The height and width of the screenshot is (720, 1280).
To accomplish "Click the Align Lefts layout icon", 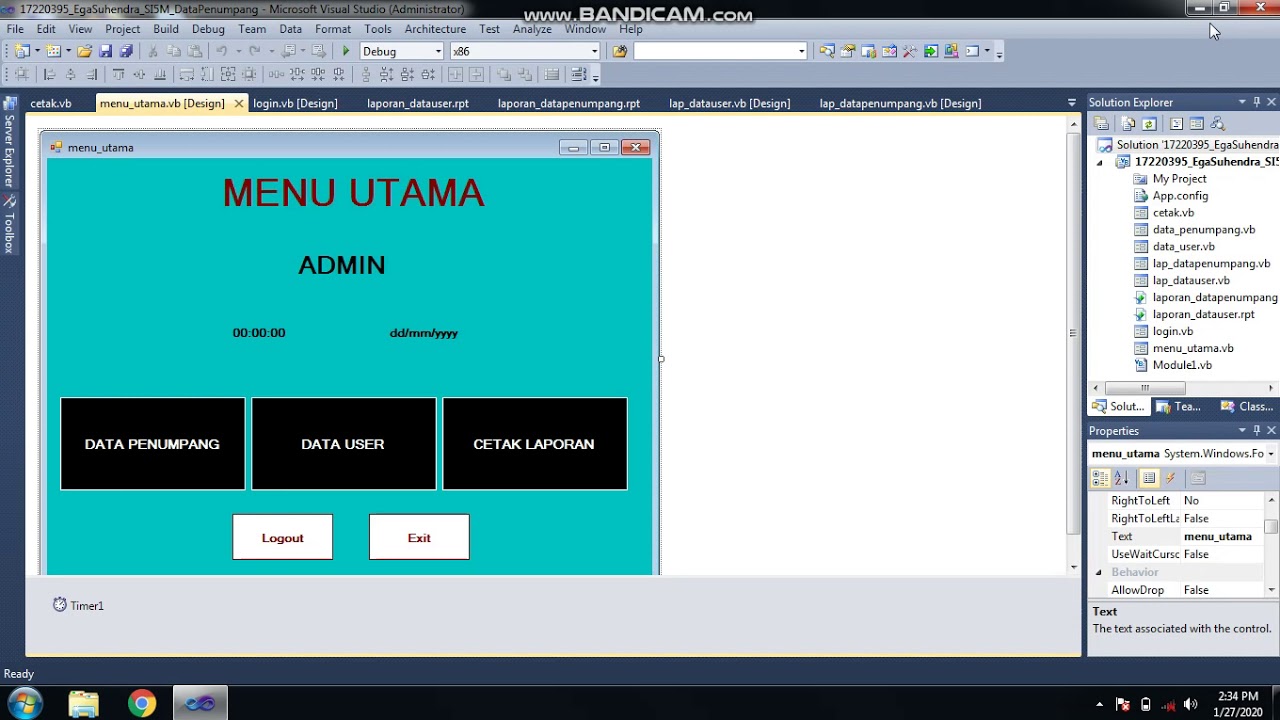I will (x=49, y=74).
